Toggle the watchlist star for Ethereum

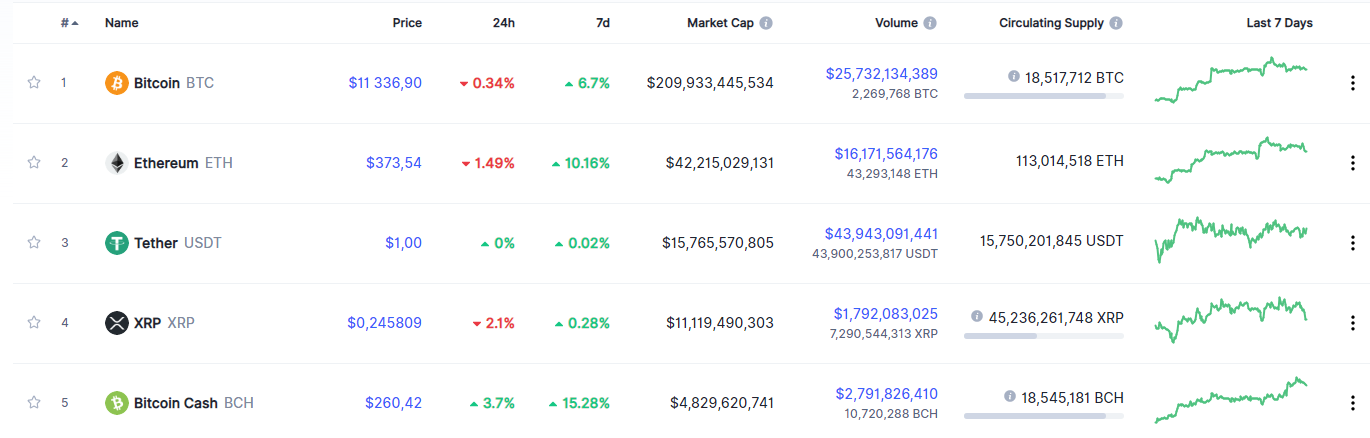coord(34,163)
